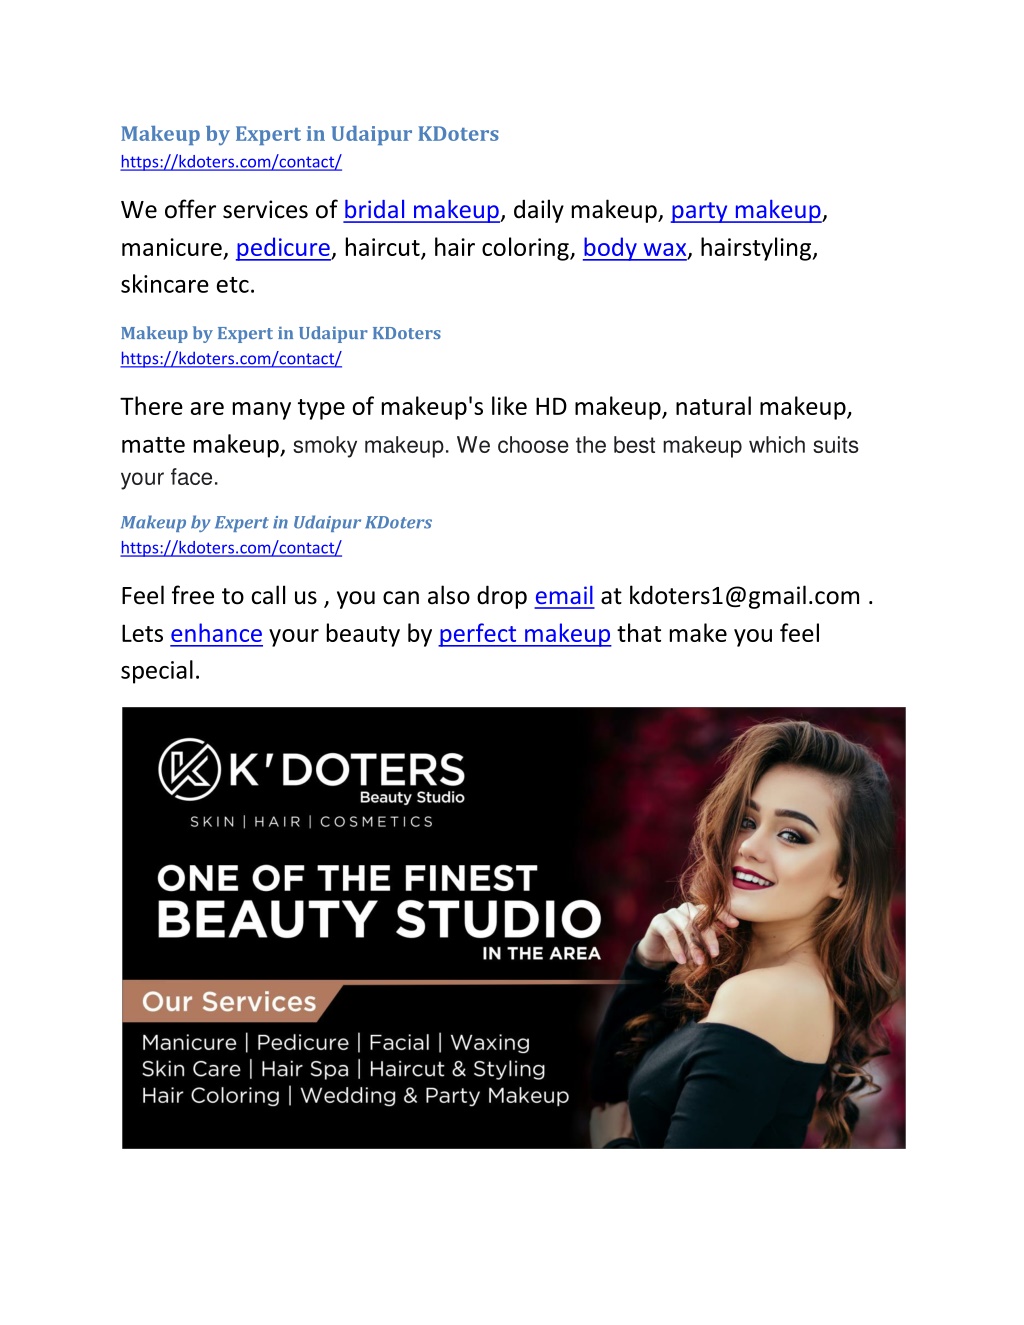Viewport: 1024px width, 1325px height.
Task: Click the BEAUTY STUDIO headline in banner
Action: pos(380,919)
